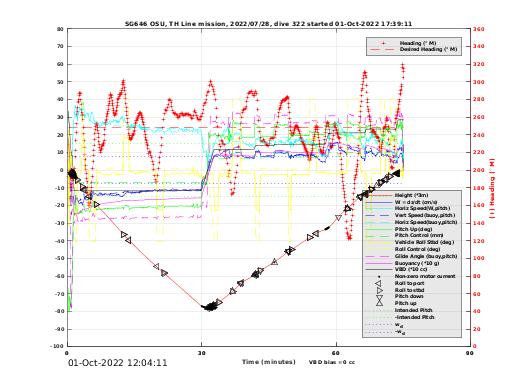Click the red Heading plus marker in legend
520x390 pixels.
(x=384, y=43)
